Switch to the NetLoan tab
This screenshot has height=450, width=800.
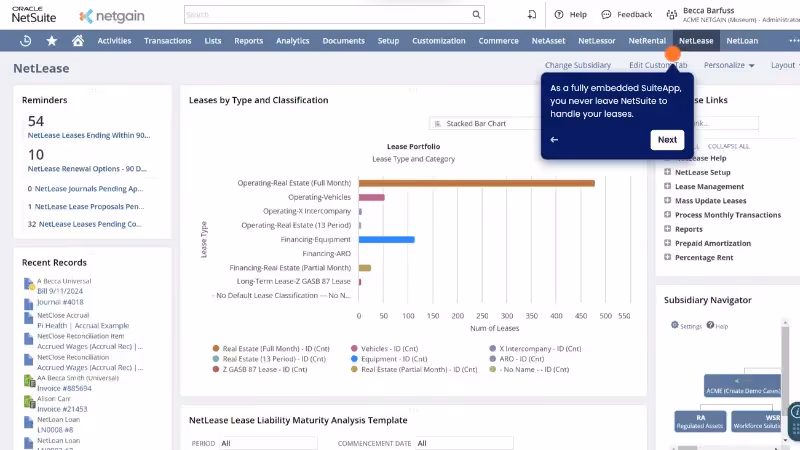[x=742, y=41]
